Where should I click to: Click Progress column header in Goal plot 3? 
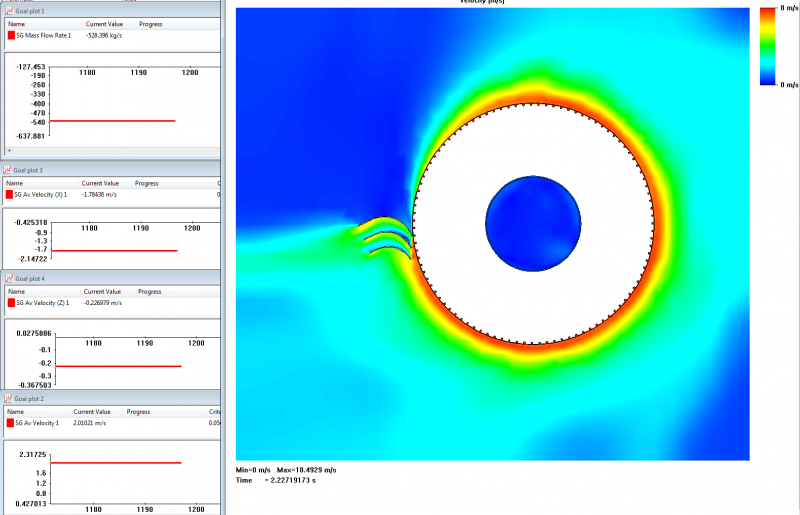pyautogui.click(x=147, y=184)
